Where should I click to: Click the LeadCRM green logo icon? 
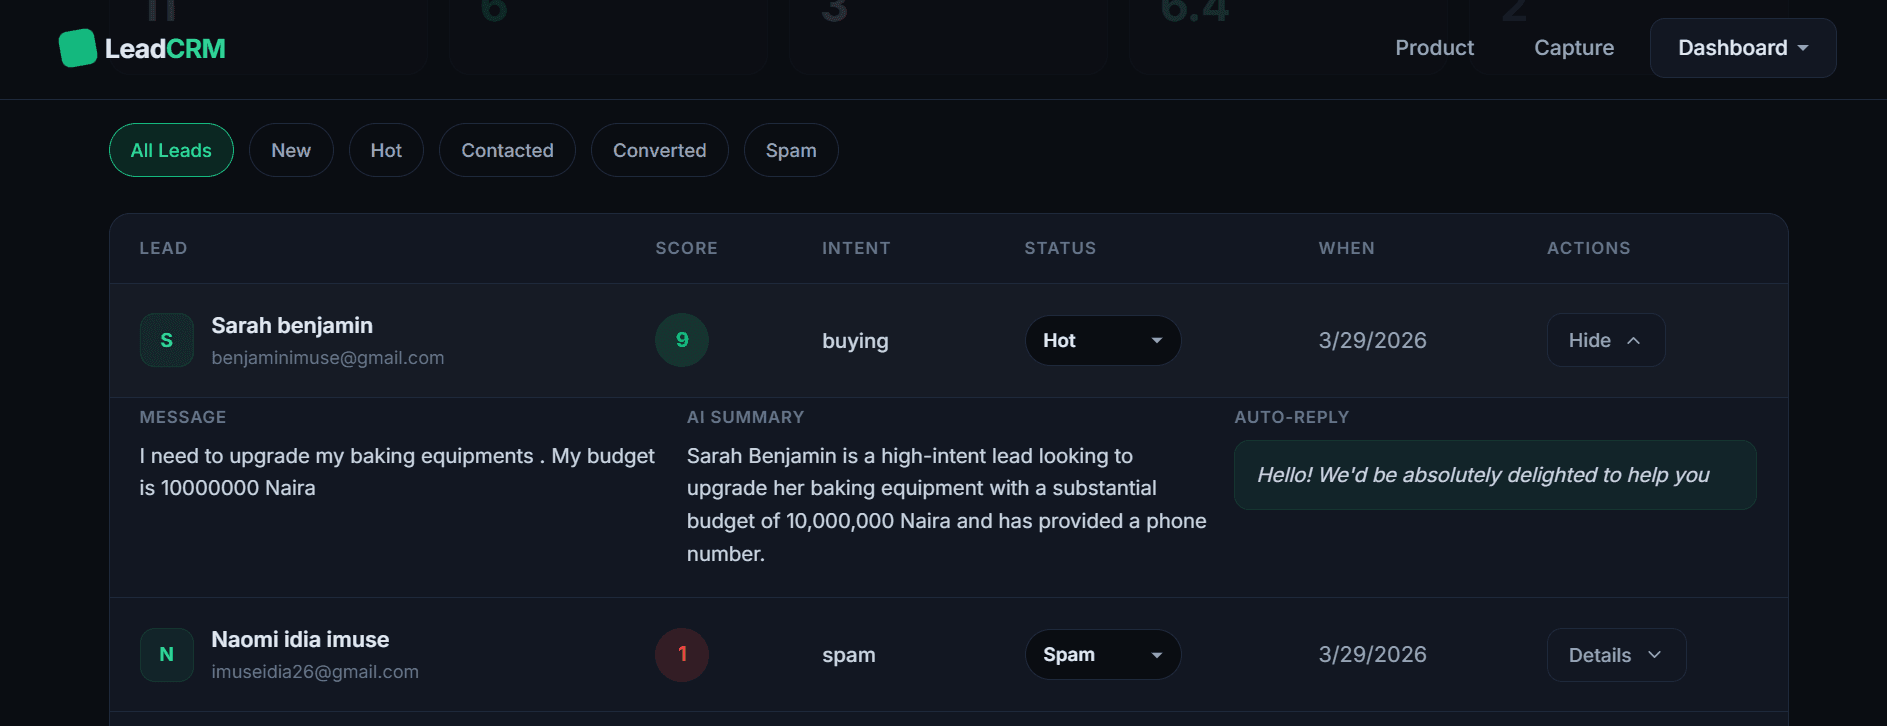[x=78, y=48]
